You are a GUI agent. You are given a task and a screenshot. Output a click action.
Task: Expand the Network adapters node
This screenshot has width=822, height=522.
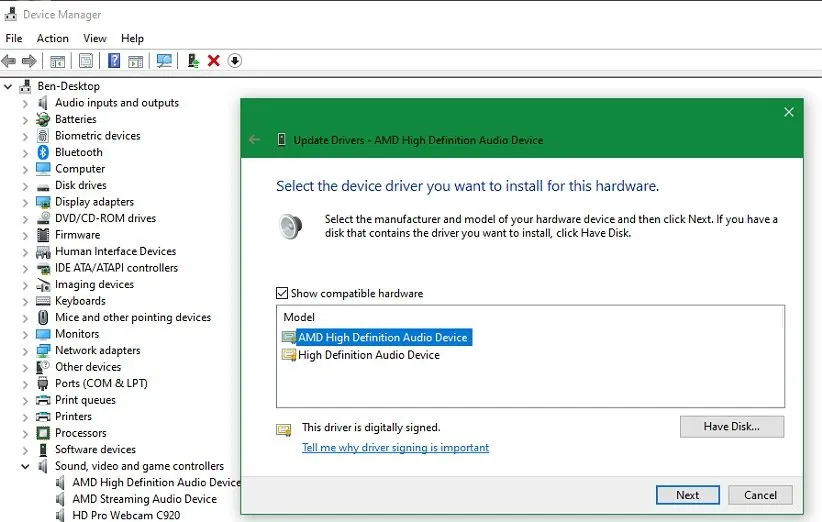tap(25, 351)
